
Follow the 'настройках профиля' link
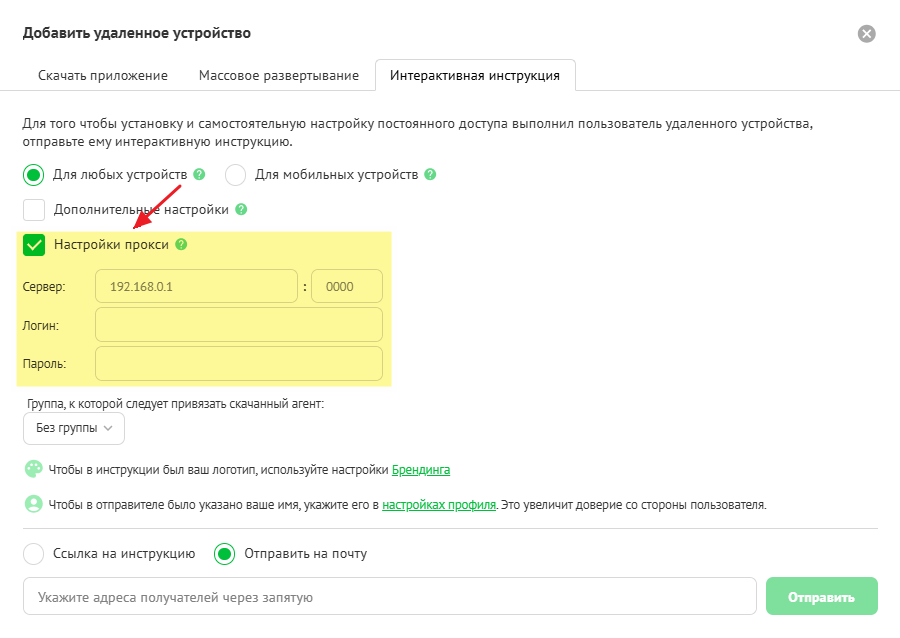(x=439, y=504)
